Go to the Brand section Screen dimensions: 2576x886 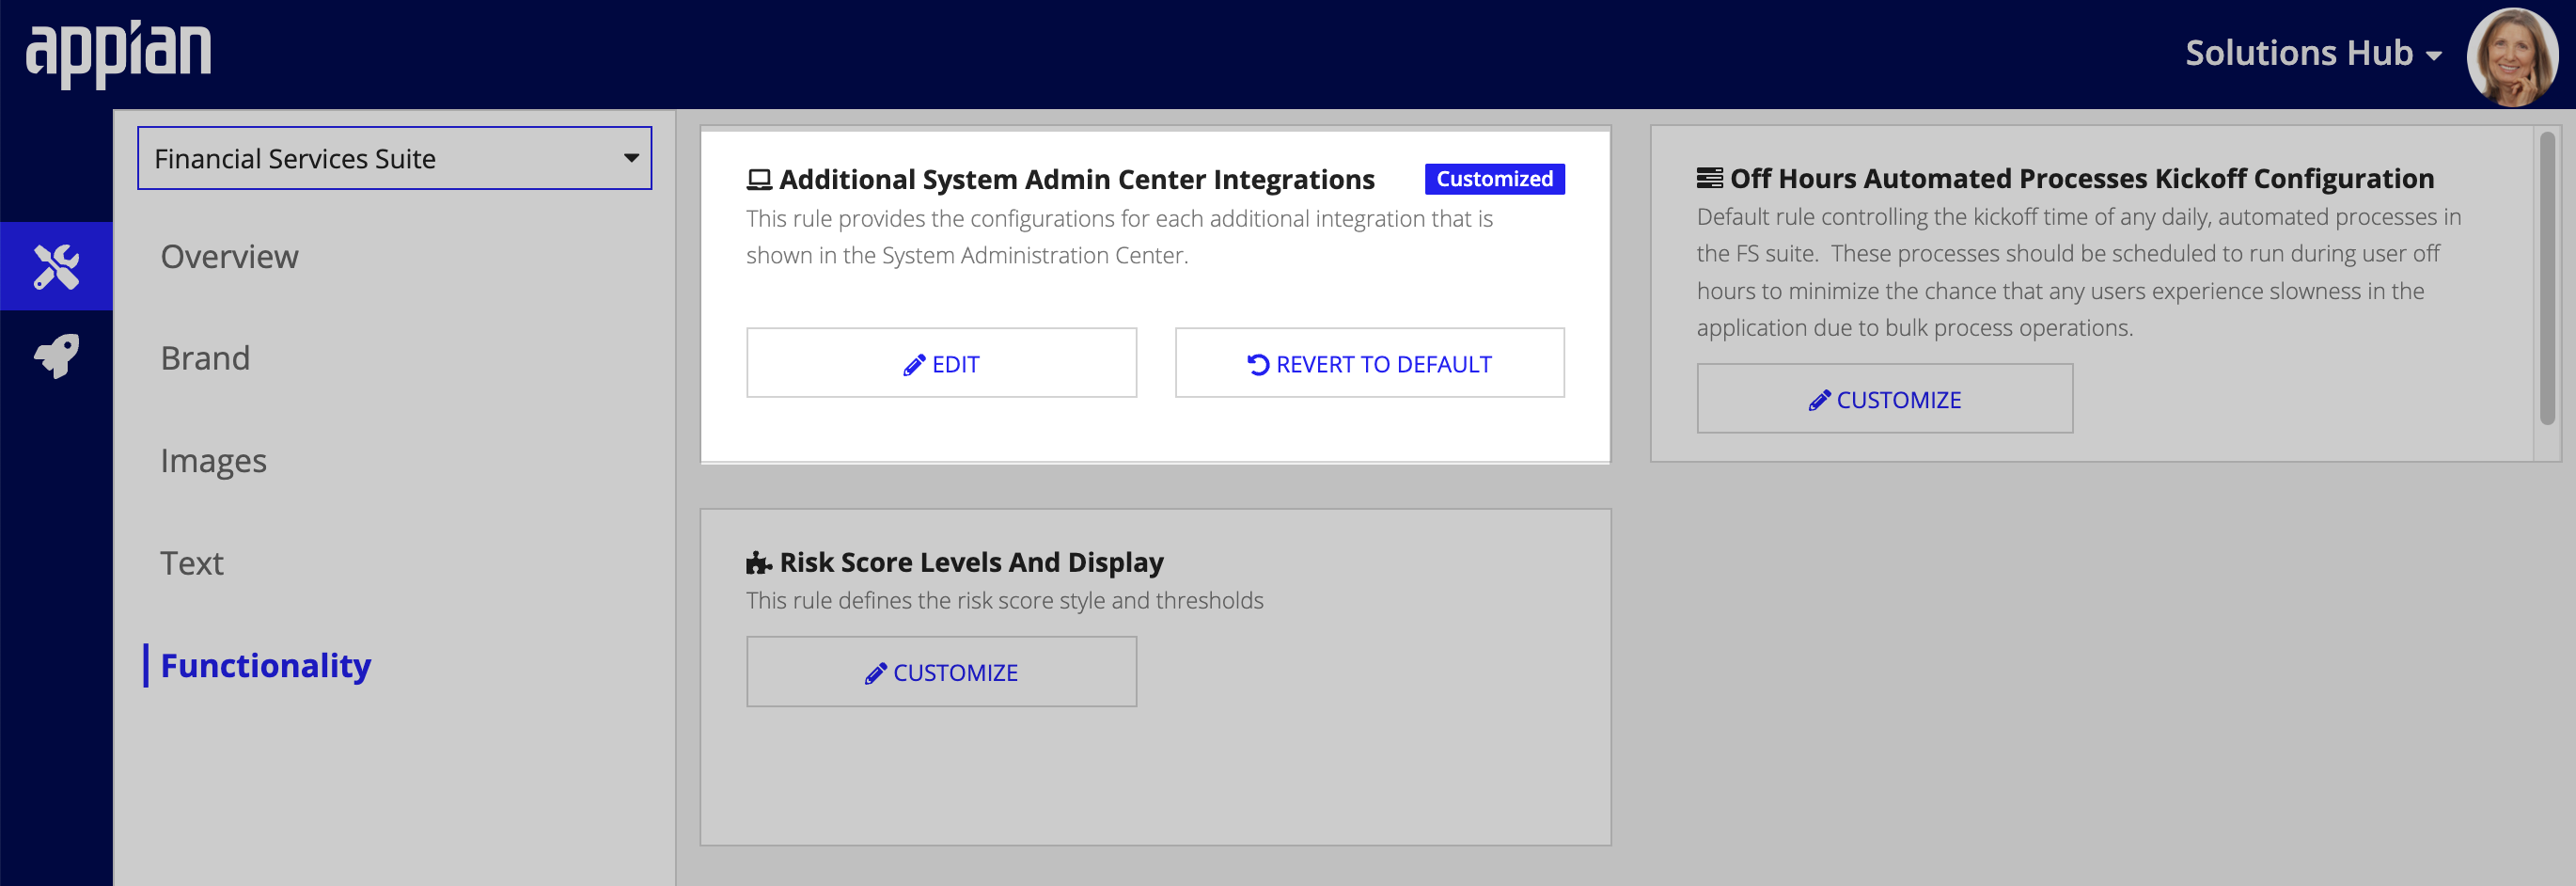(x=205, y=358)
